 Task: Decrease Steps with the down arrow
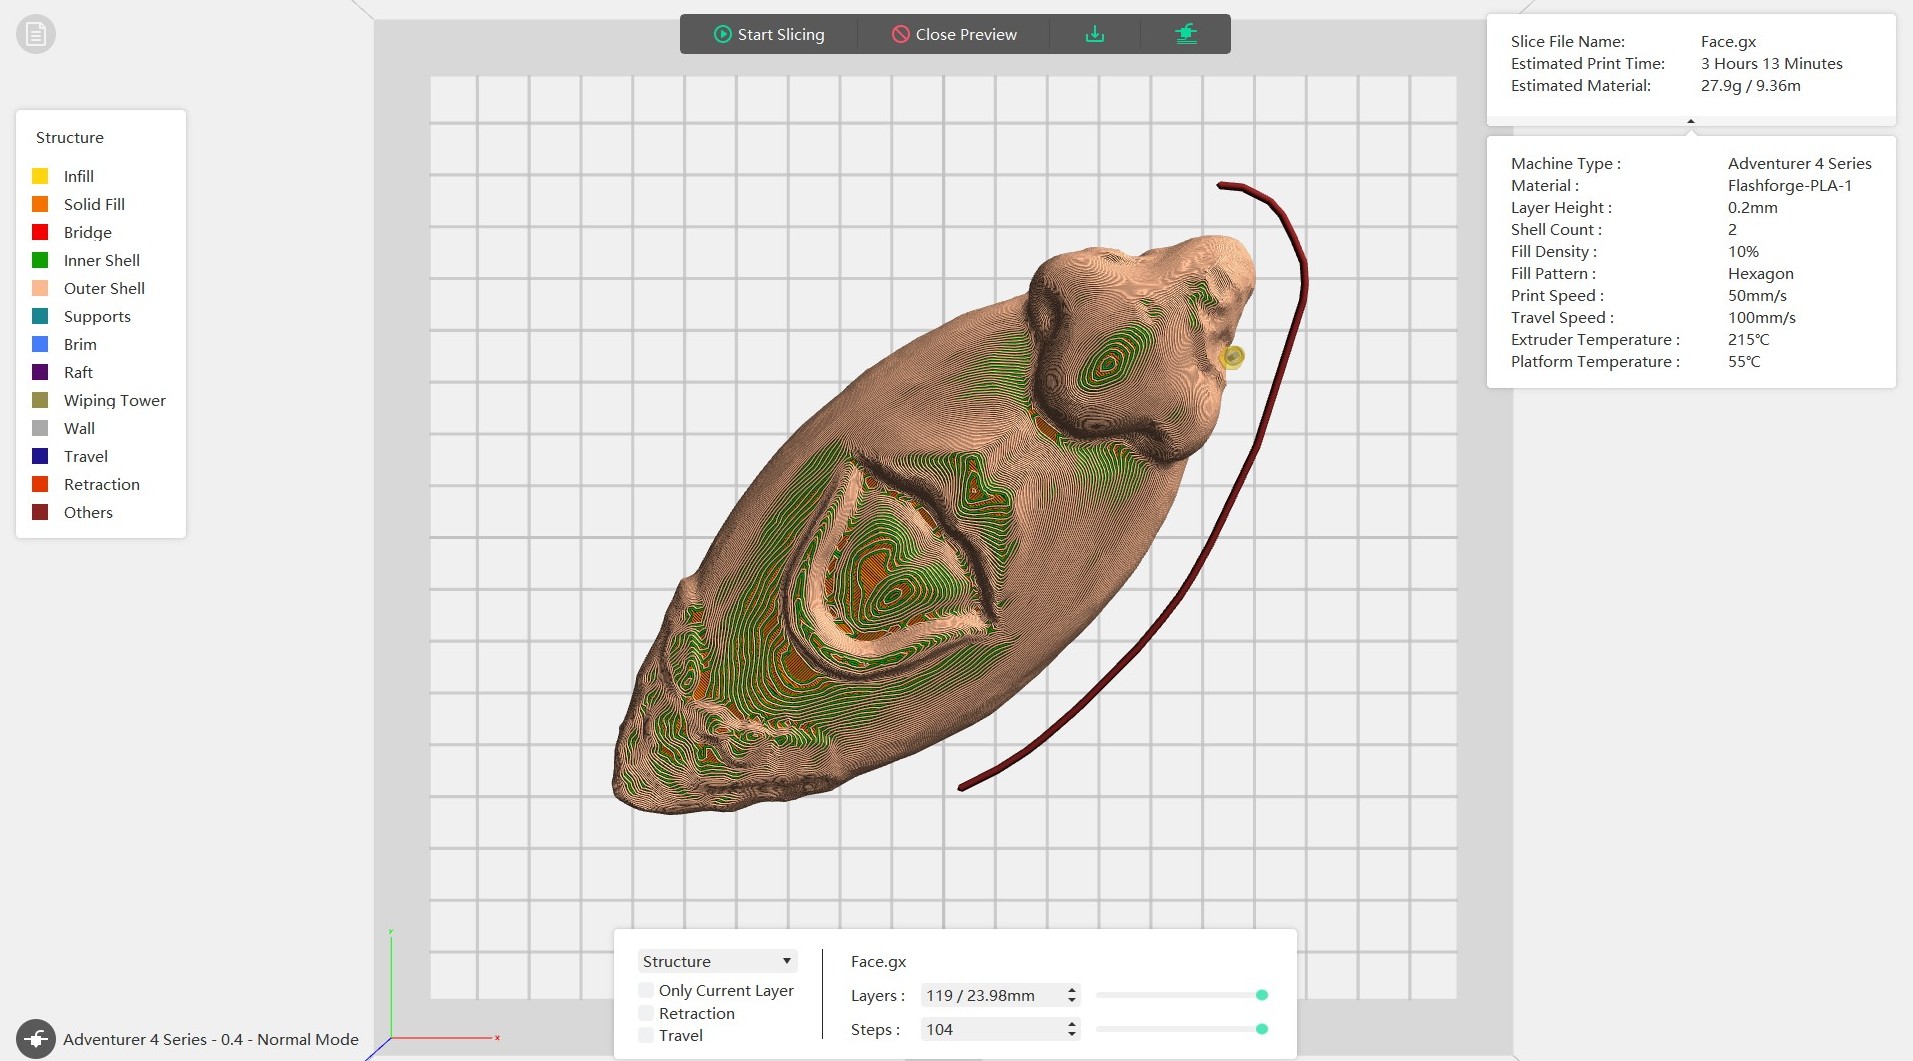click(x=1072, y=1034)
